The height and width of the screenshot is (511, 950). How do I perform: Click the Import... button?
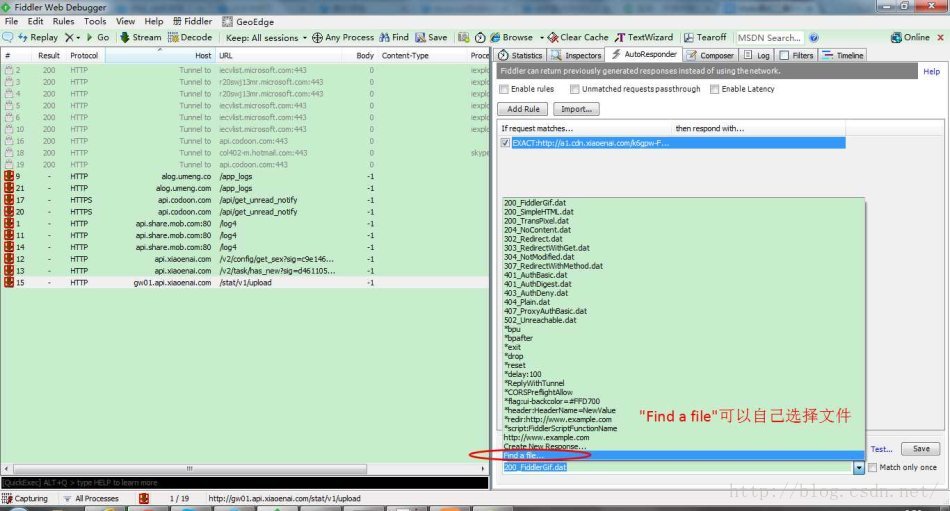pos(576,109)
